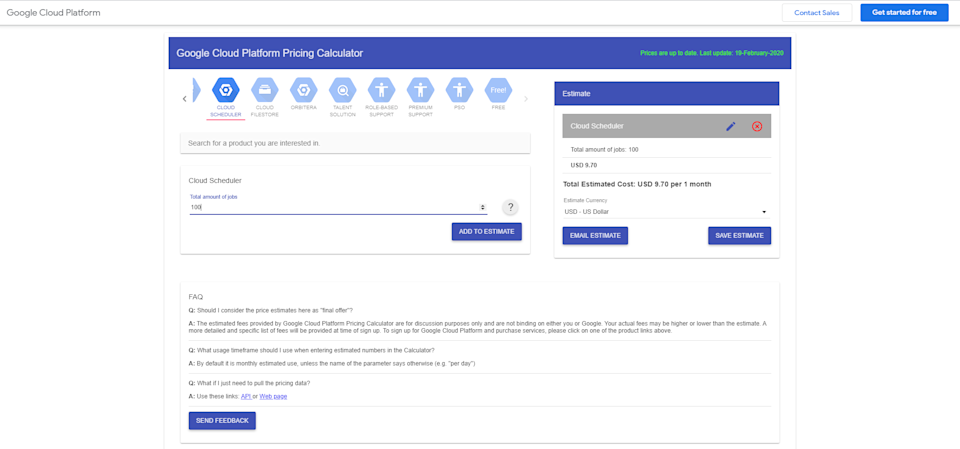Click Contact Sales button
Screen dimensions: 960x449
point(817,13)
